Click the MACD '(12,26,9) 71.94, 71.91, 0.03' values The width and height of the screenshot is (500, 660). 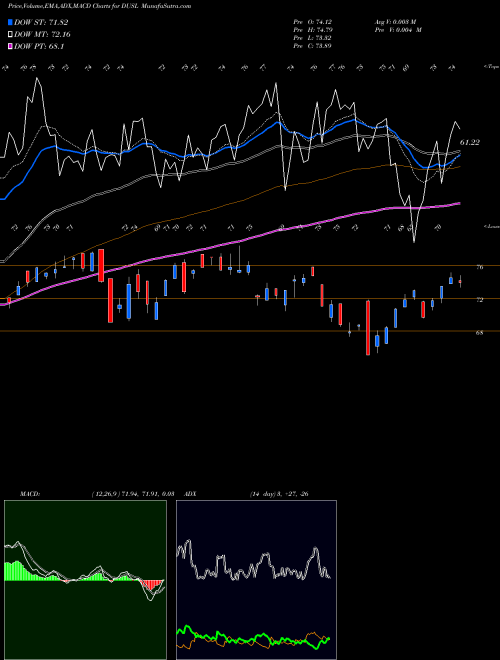click(x=133, y=494)
